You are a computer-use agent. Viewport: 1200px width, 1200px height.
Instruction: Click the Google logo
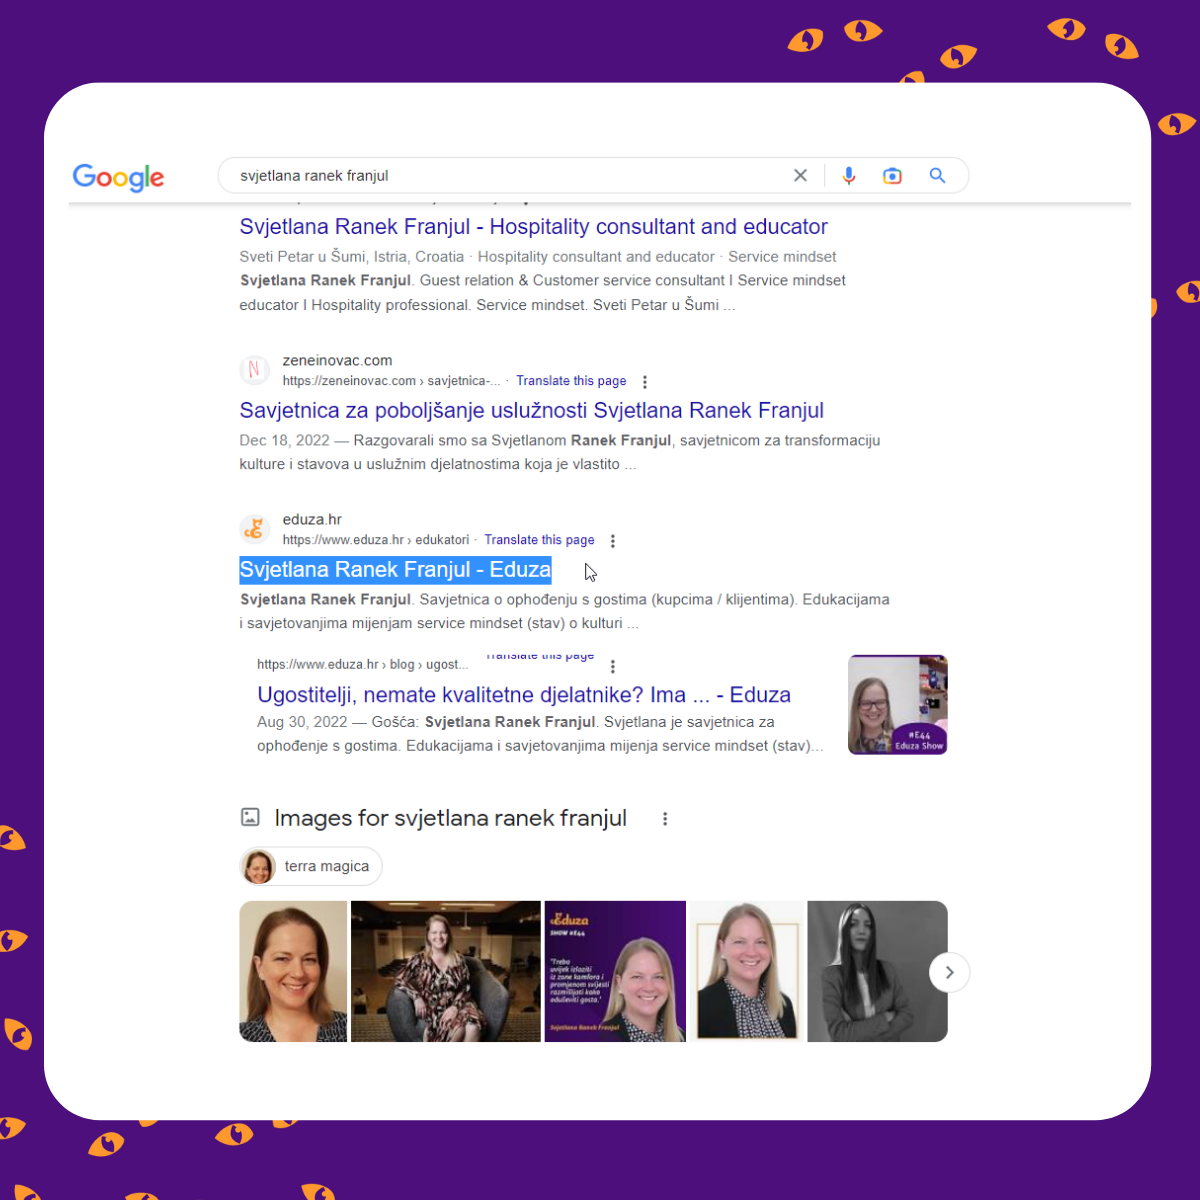pyautogui.click(x=118, y=177)
